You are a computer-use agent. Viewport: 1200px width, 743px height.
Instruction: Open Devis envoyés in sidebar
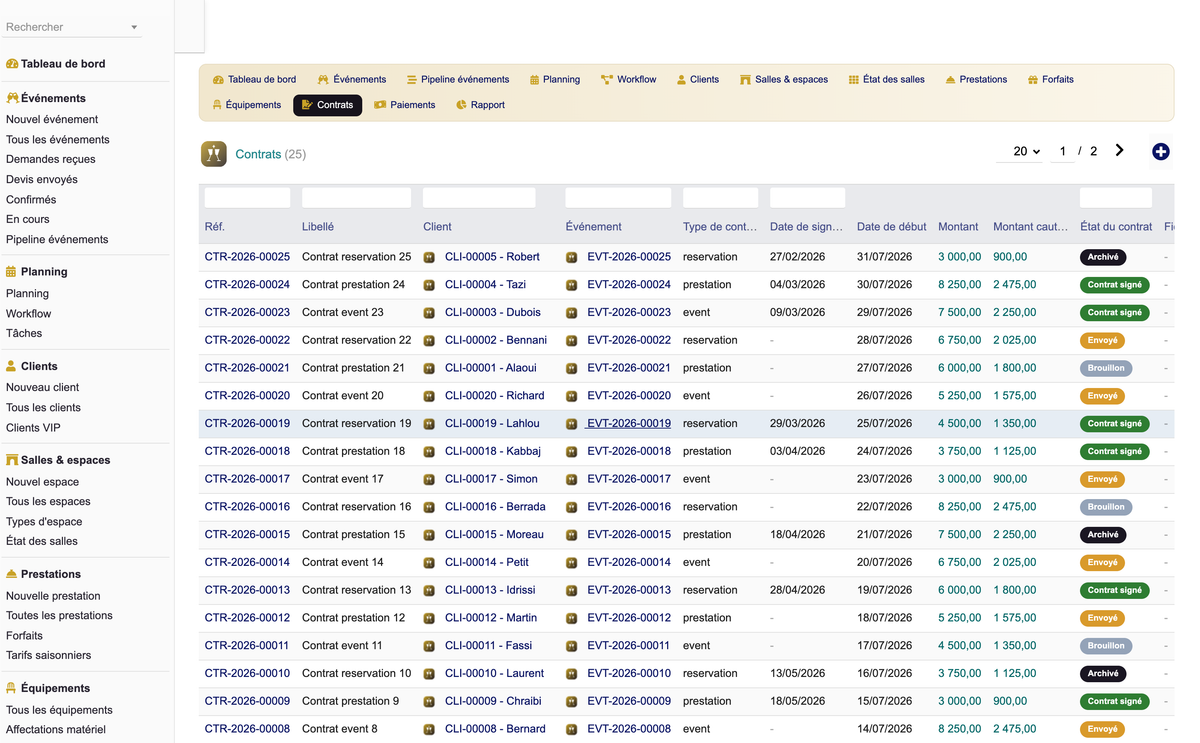click(42, 180)
